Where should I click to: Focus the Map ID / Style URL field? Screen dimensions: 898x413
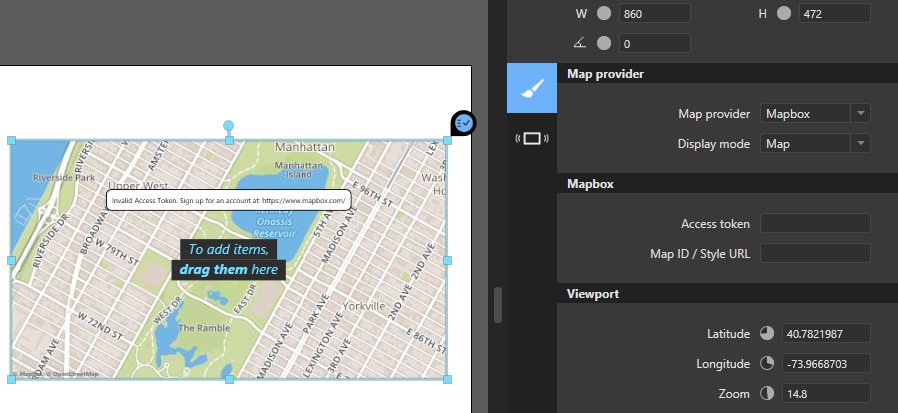815,254
